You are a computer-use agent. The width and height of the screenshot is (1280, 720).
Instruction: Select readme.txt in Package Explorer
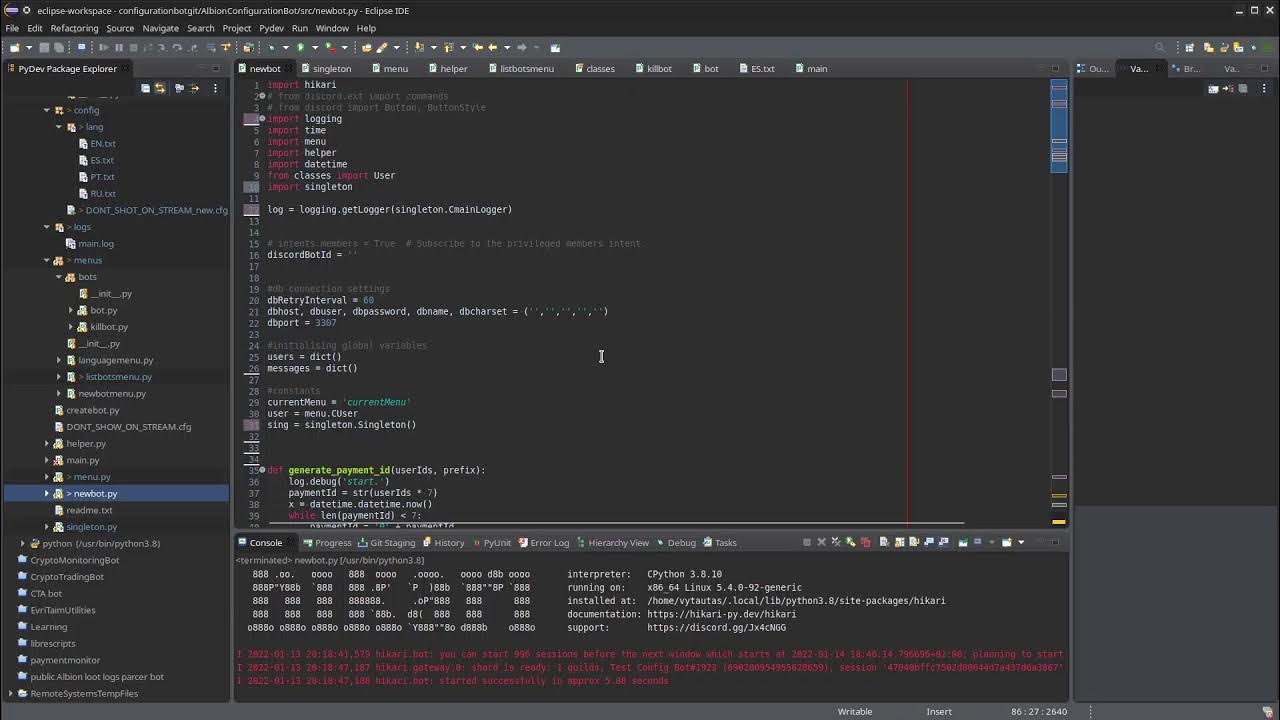coord(89,510)
